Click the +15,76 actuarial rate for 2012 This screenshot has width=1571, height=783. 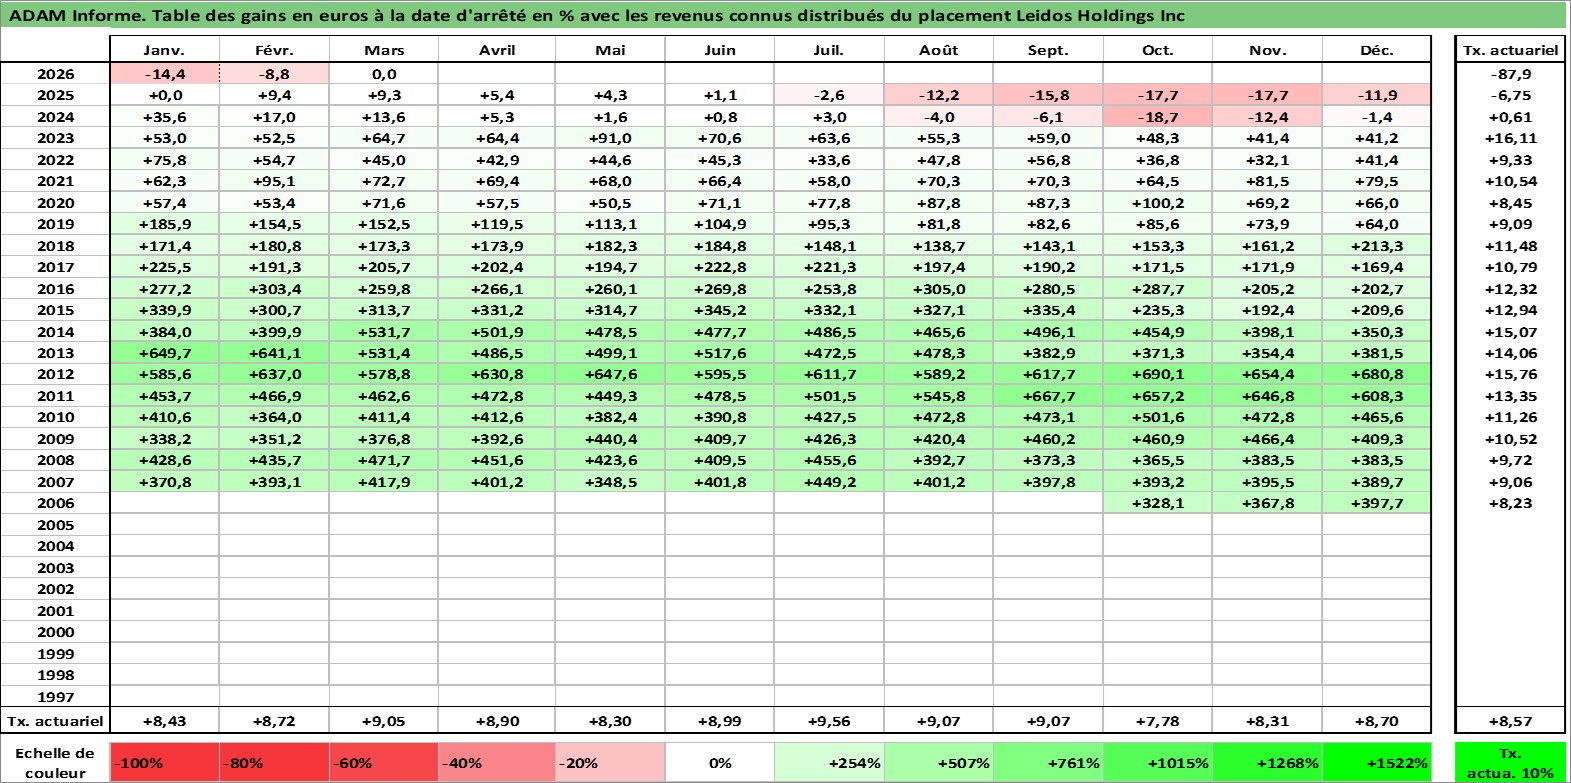point(1510,374)
